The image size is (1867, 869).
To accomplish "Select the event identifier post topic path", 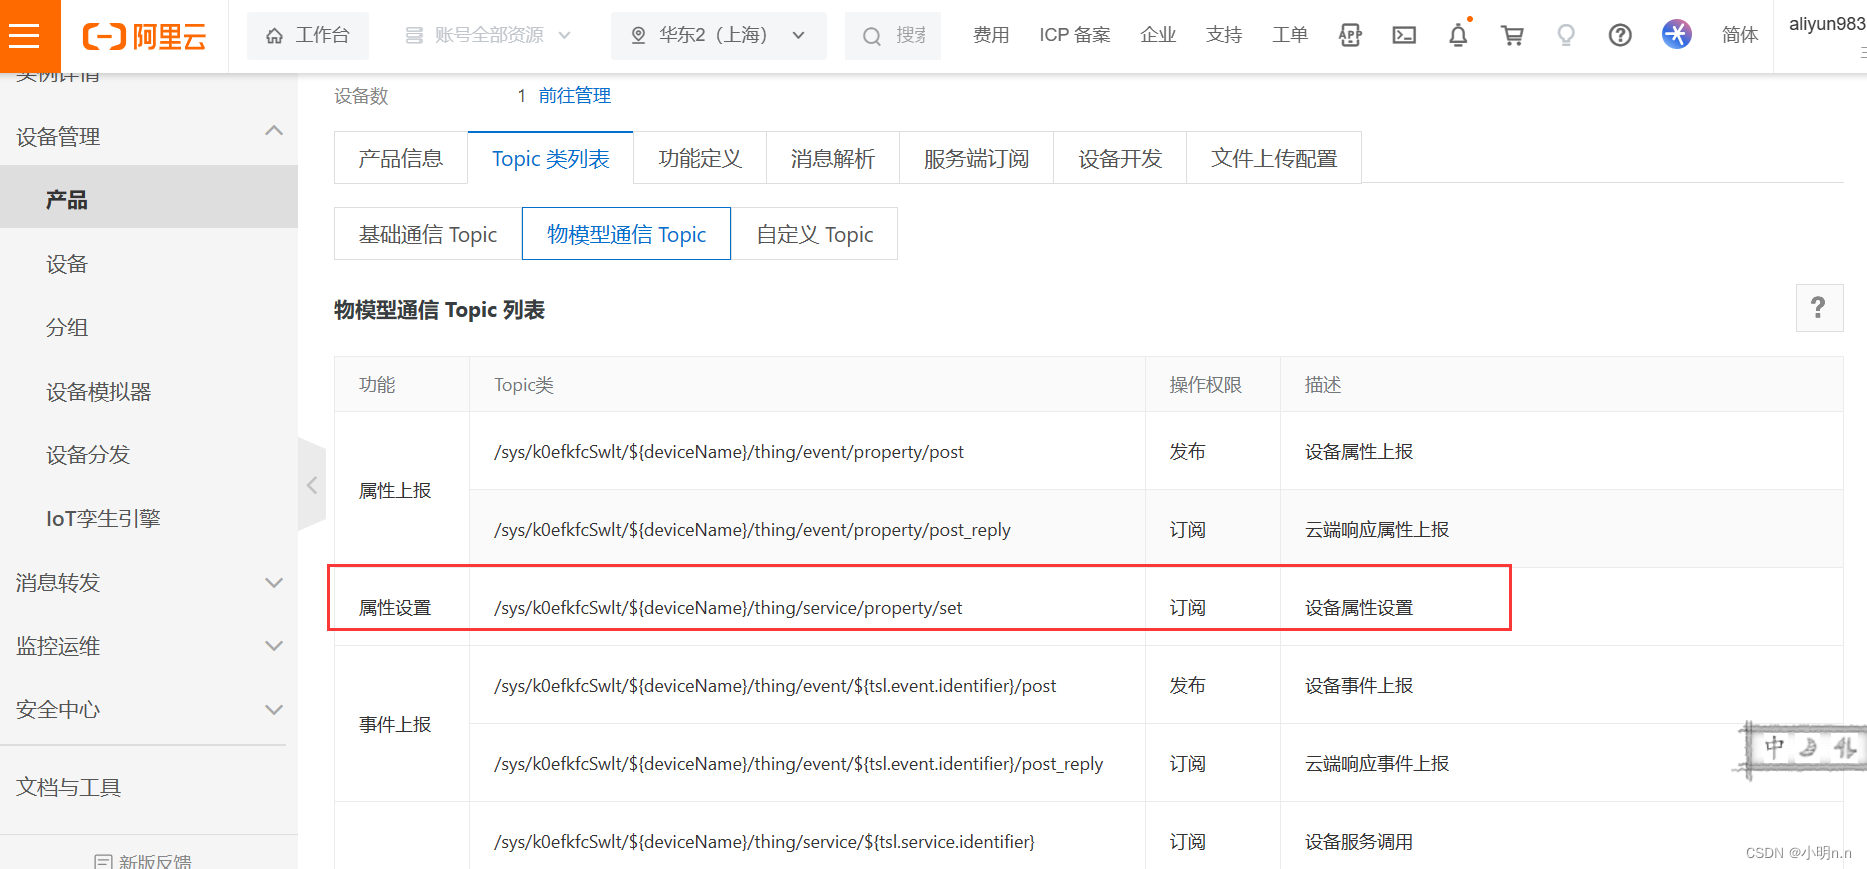I will tap(775, 686).
